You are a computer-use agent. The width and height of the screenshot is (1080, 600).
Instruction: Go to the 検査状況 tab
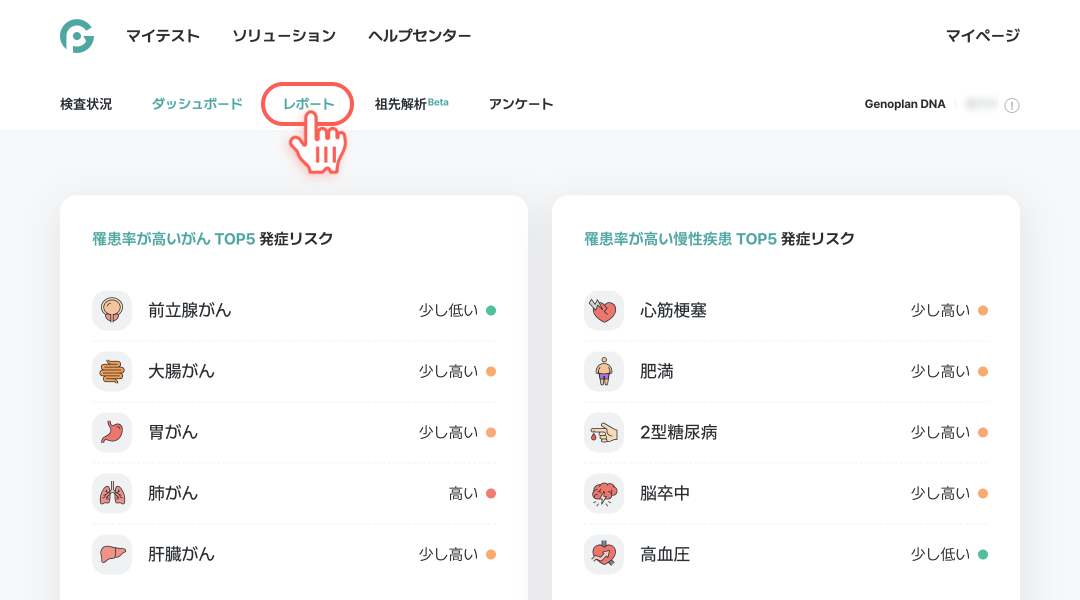tap(86, 104)
